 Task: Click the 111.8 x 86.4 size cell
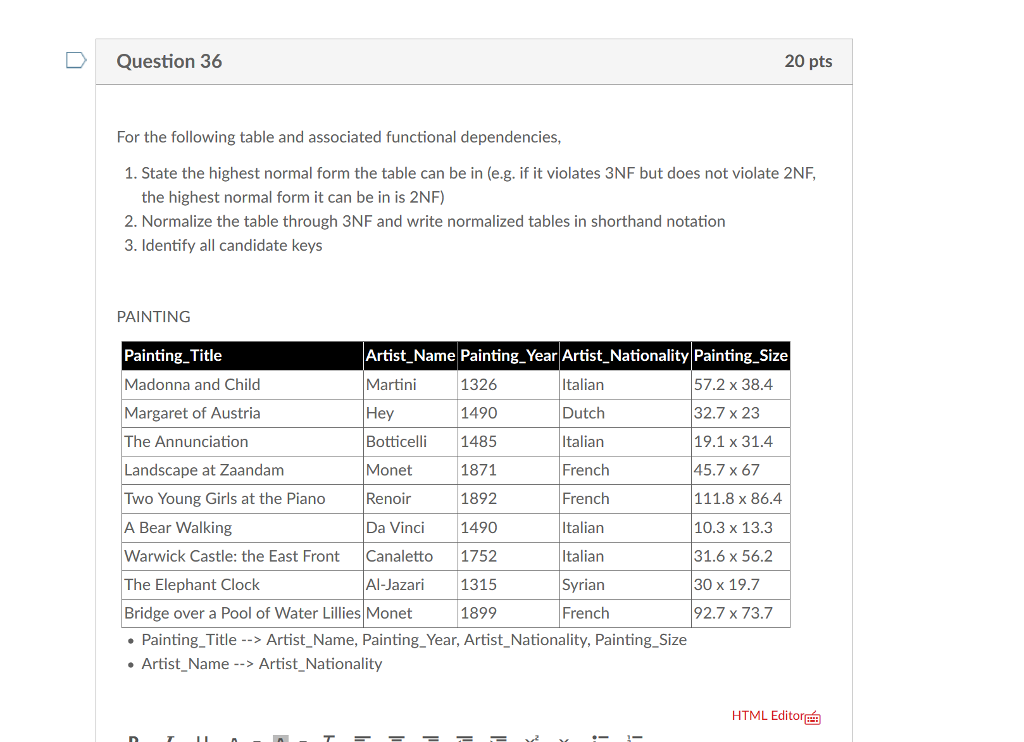coord(741,499)
